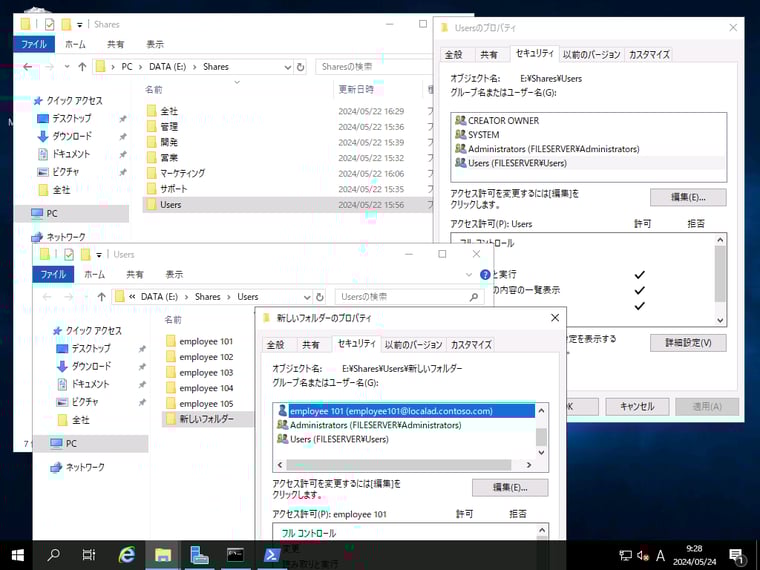Click the refresh icon in Shares address bar
This screenshot has height=570, width=760.
pyautogui.click(x=300, y=67)
